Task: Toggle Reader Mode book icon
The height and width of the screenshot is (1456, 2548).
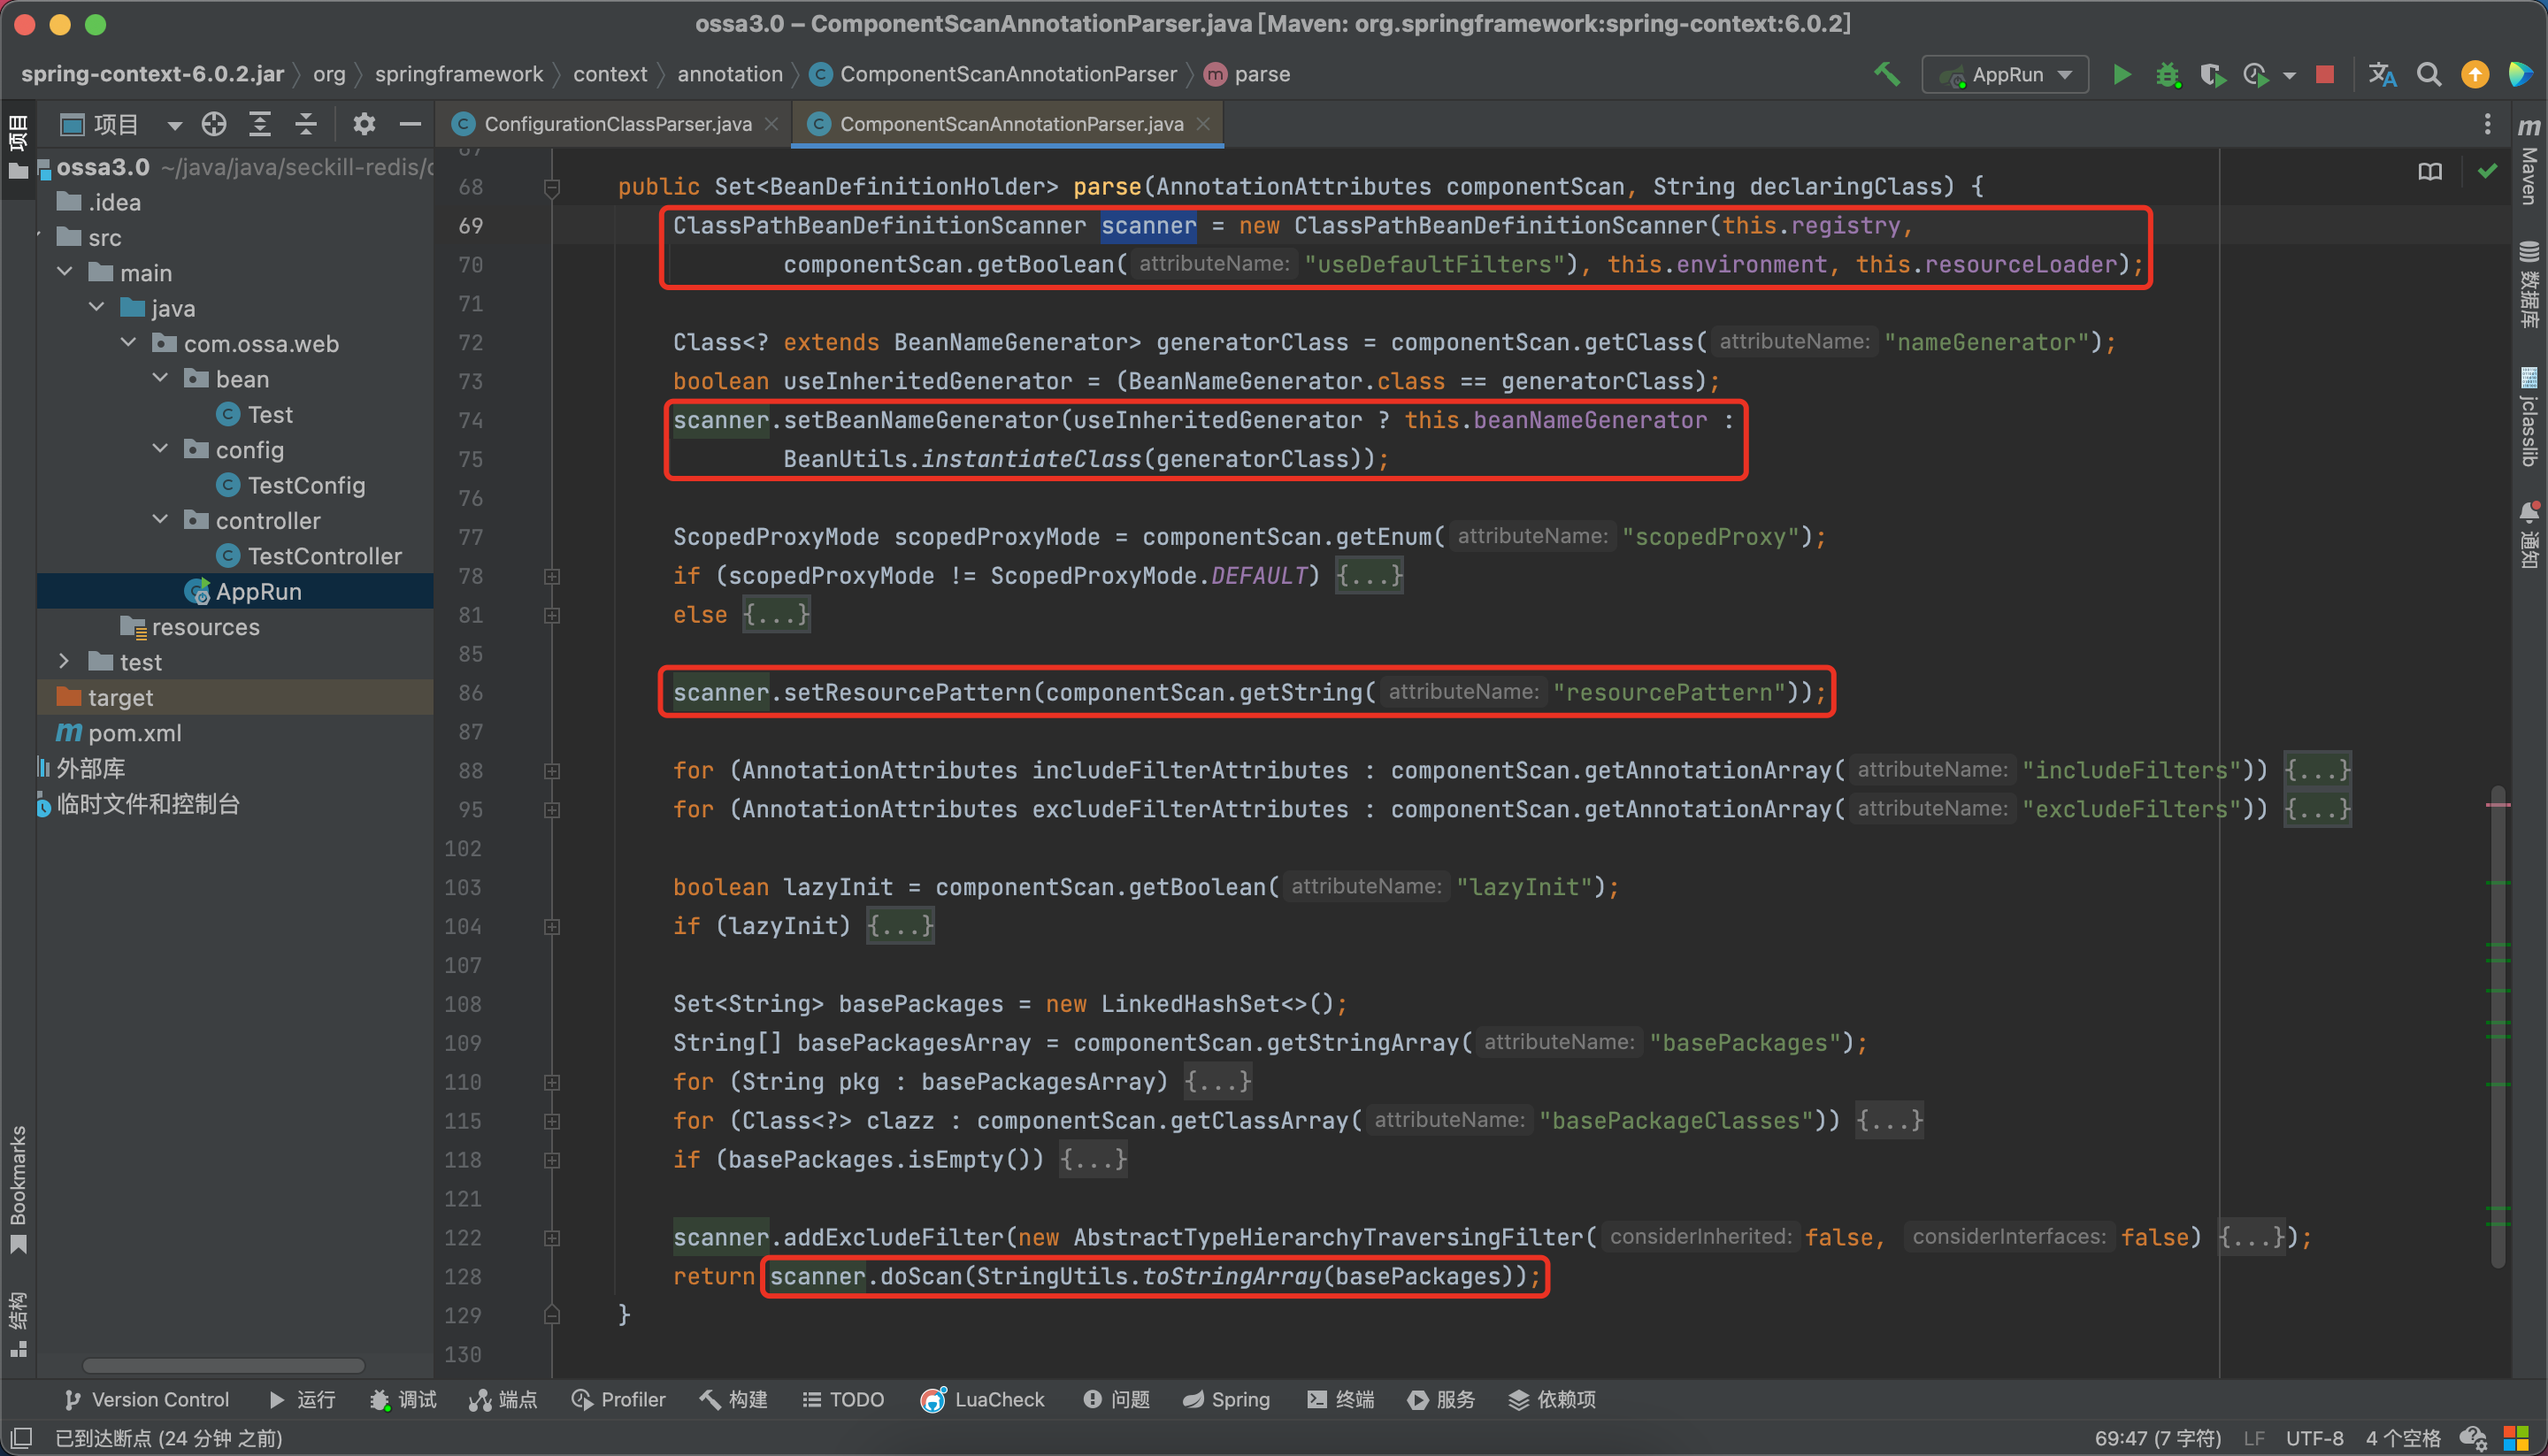Action: click(2429, 172)
